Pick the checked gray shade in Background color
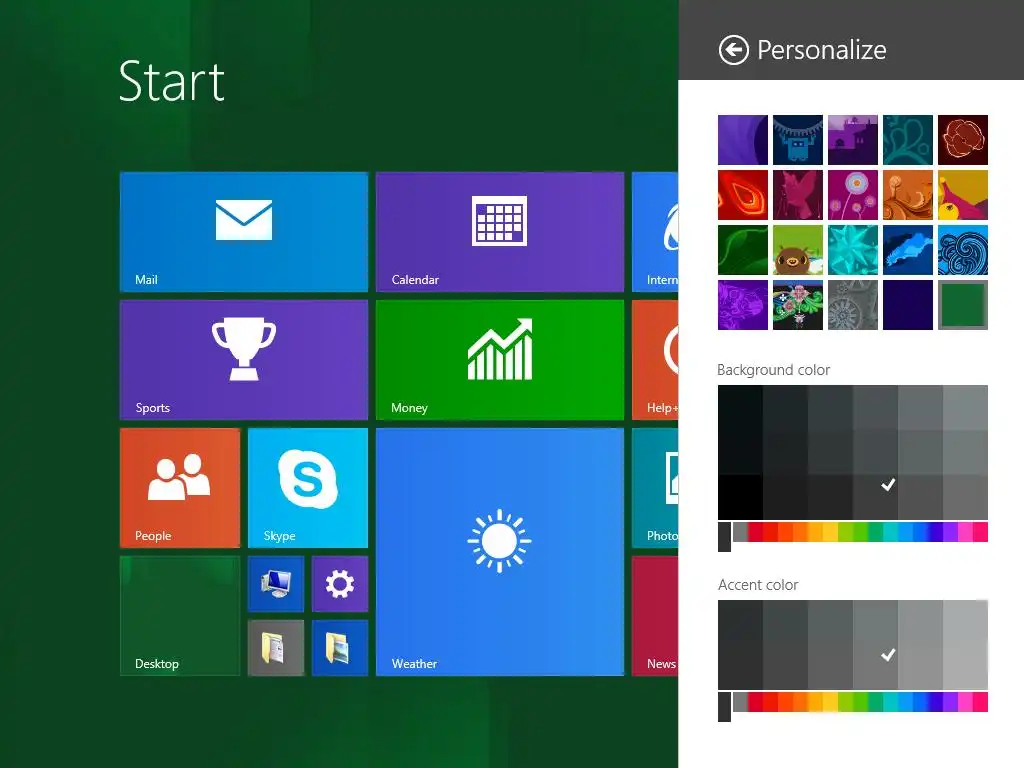This screenshot has width=1024, height=768. (875, 497)
